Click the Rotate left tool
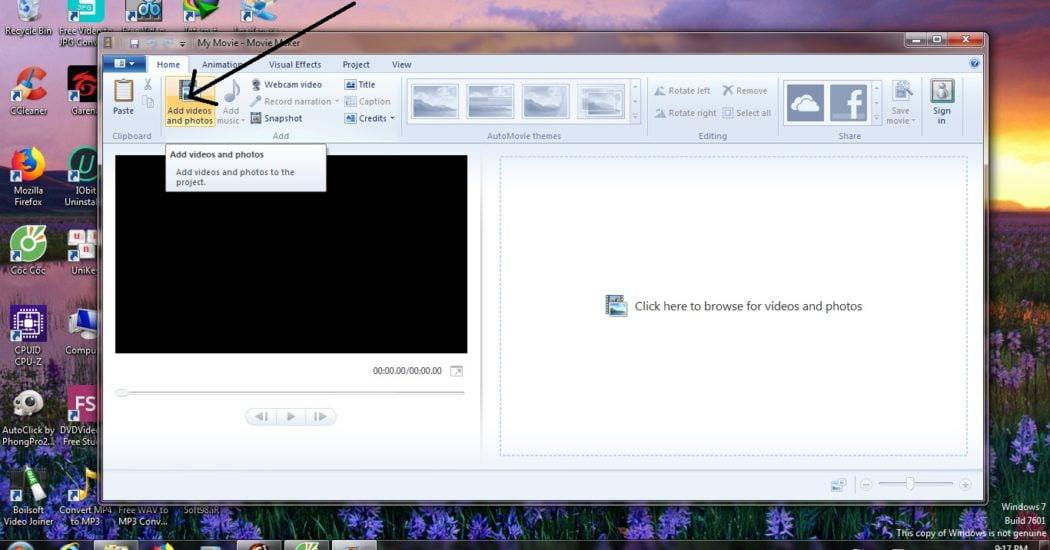Viewport: 1050px width, 550px height. [x=682, y=90]
